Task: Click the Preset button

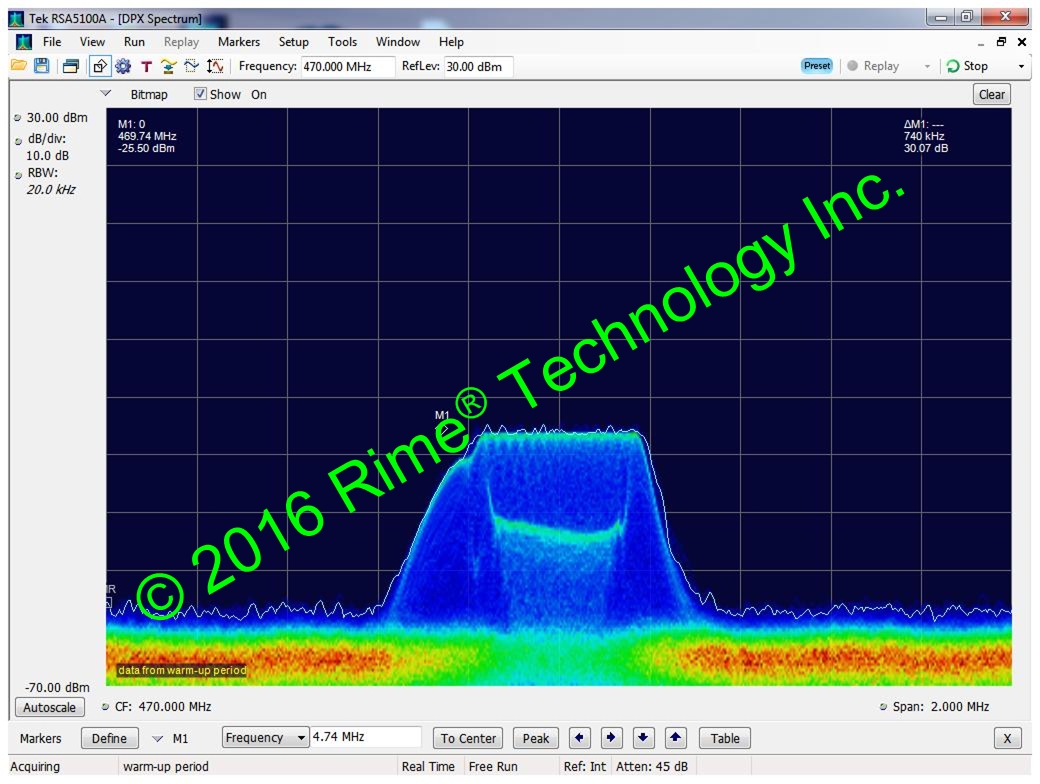Action: [x=817, y=66]
